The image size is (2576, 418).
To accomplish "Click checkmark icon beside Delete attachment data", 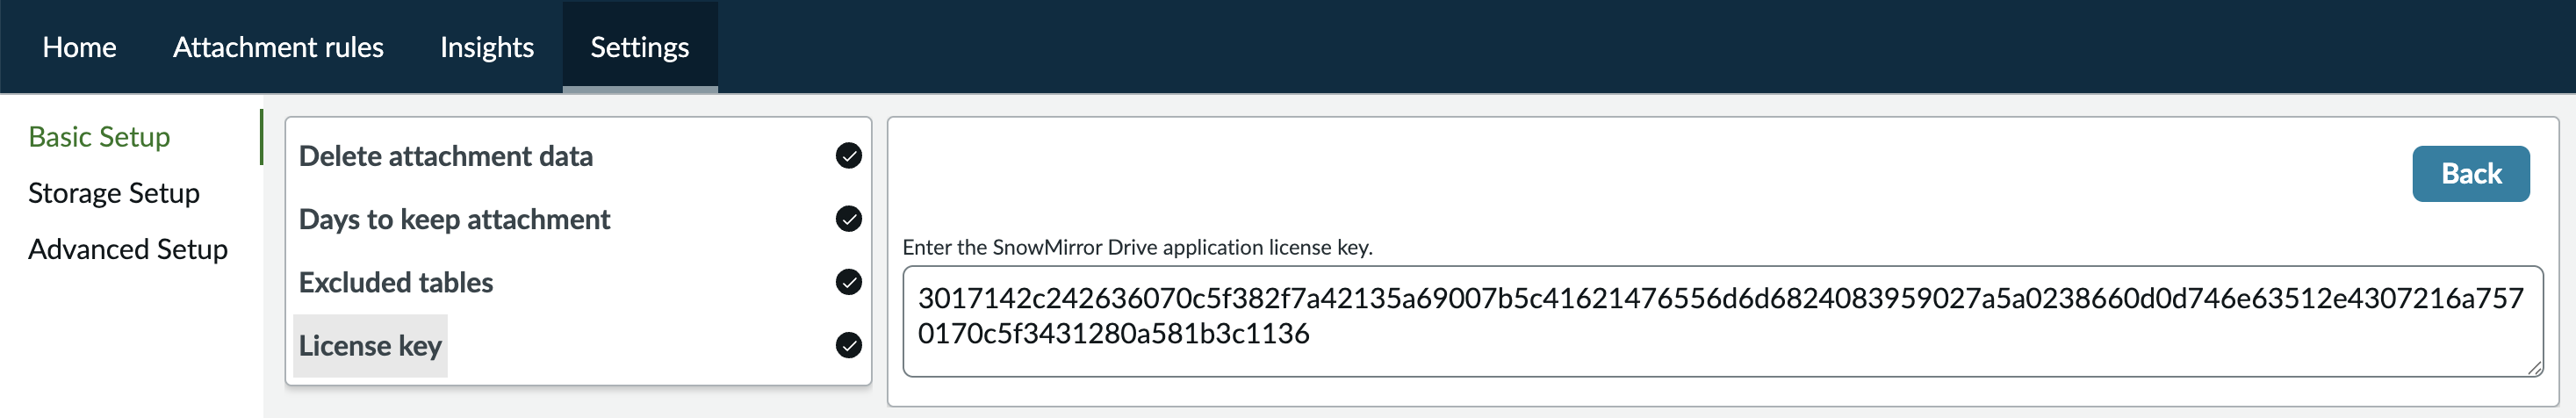I will click(848, 156).
